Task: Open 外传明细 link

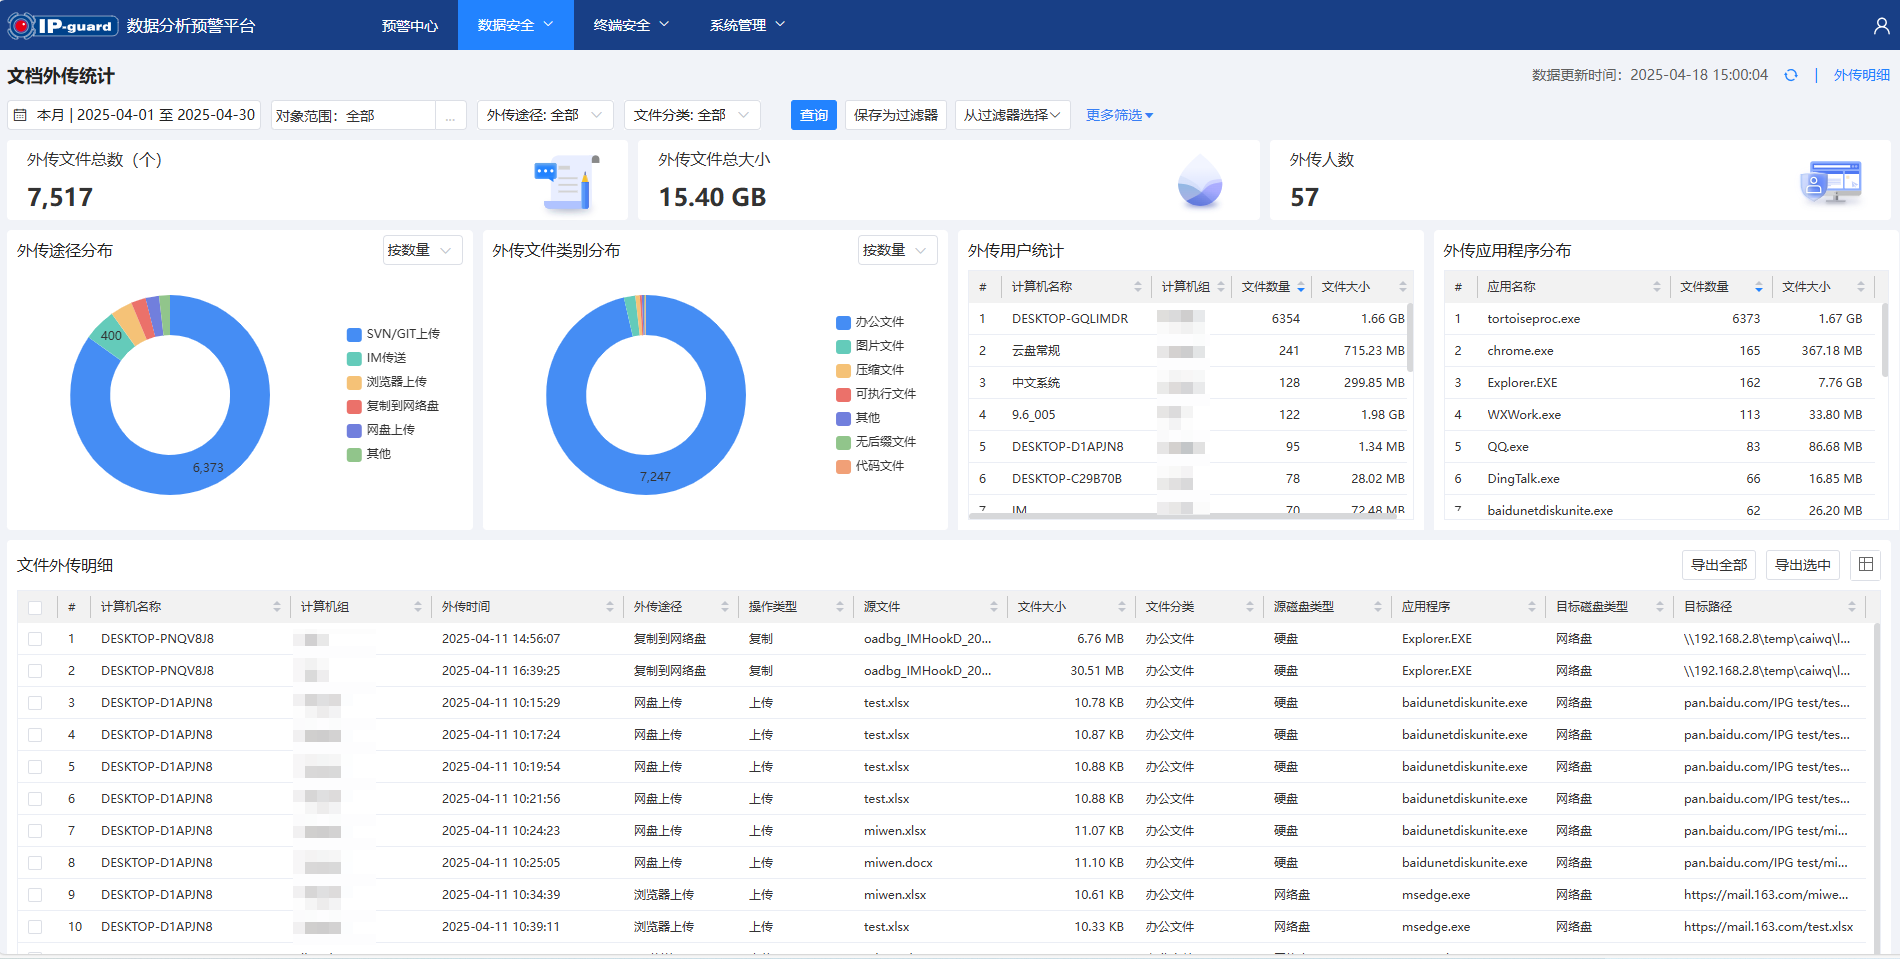Action: [1862, 75]
